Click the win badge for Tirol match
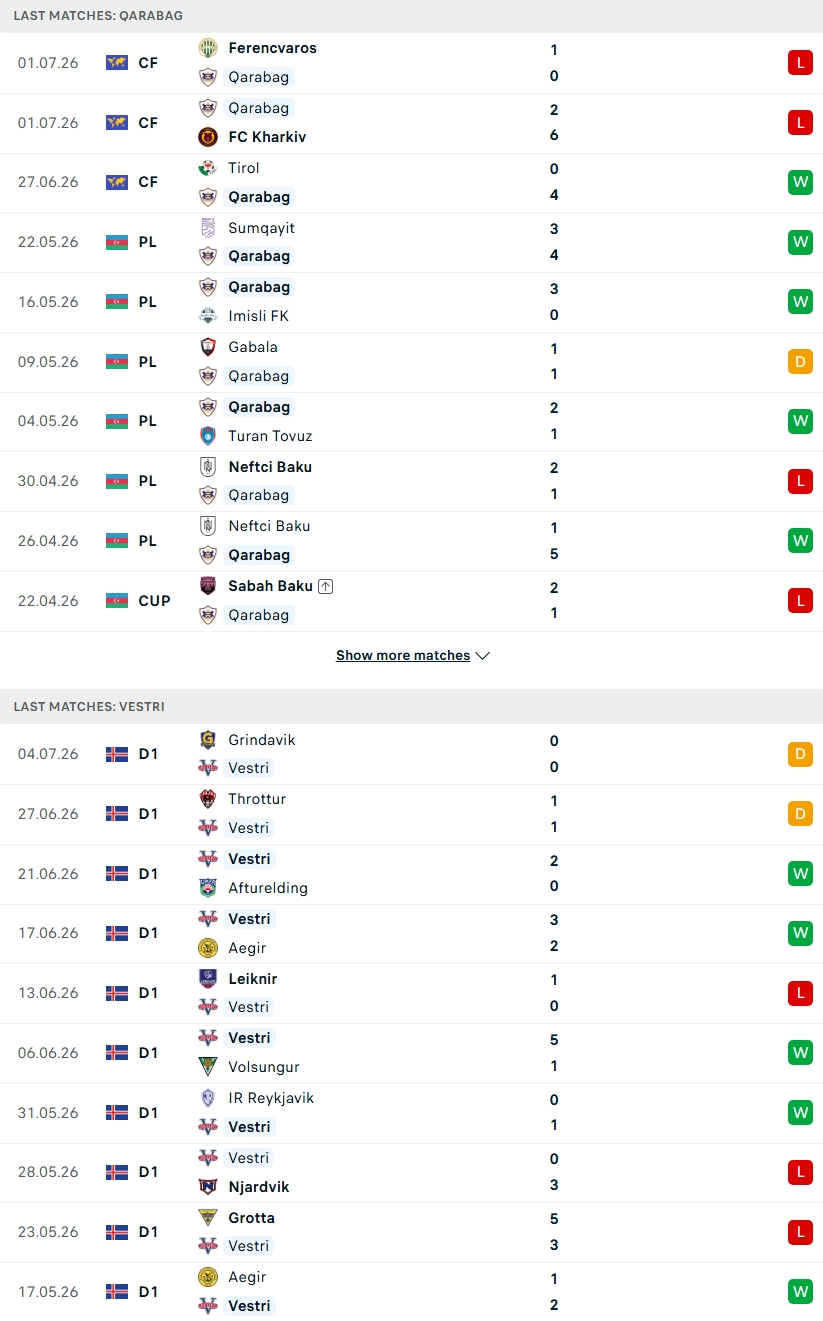 [800, 182]
